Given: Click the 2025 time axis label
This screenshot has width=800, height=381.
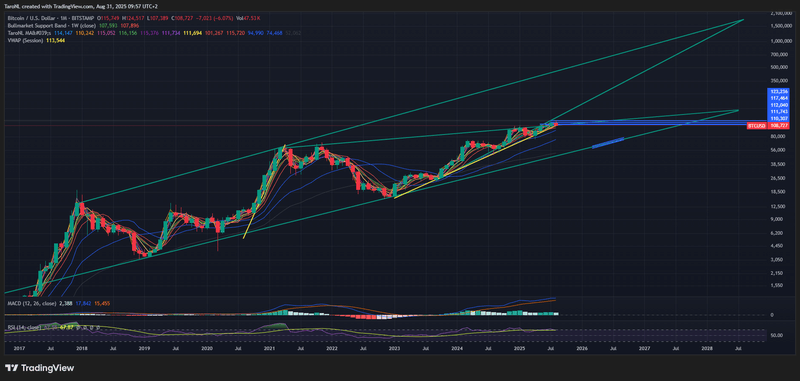Looking at the screenshot, I should click(519, 349).
